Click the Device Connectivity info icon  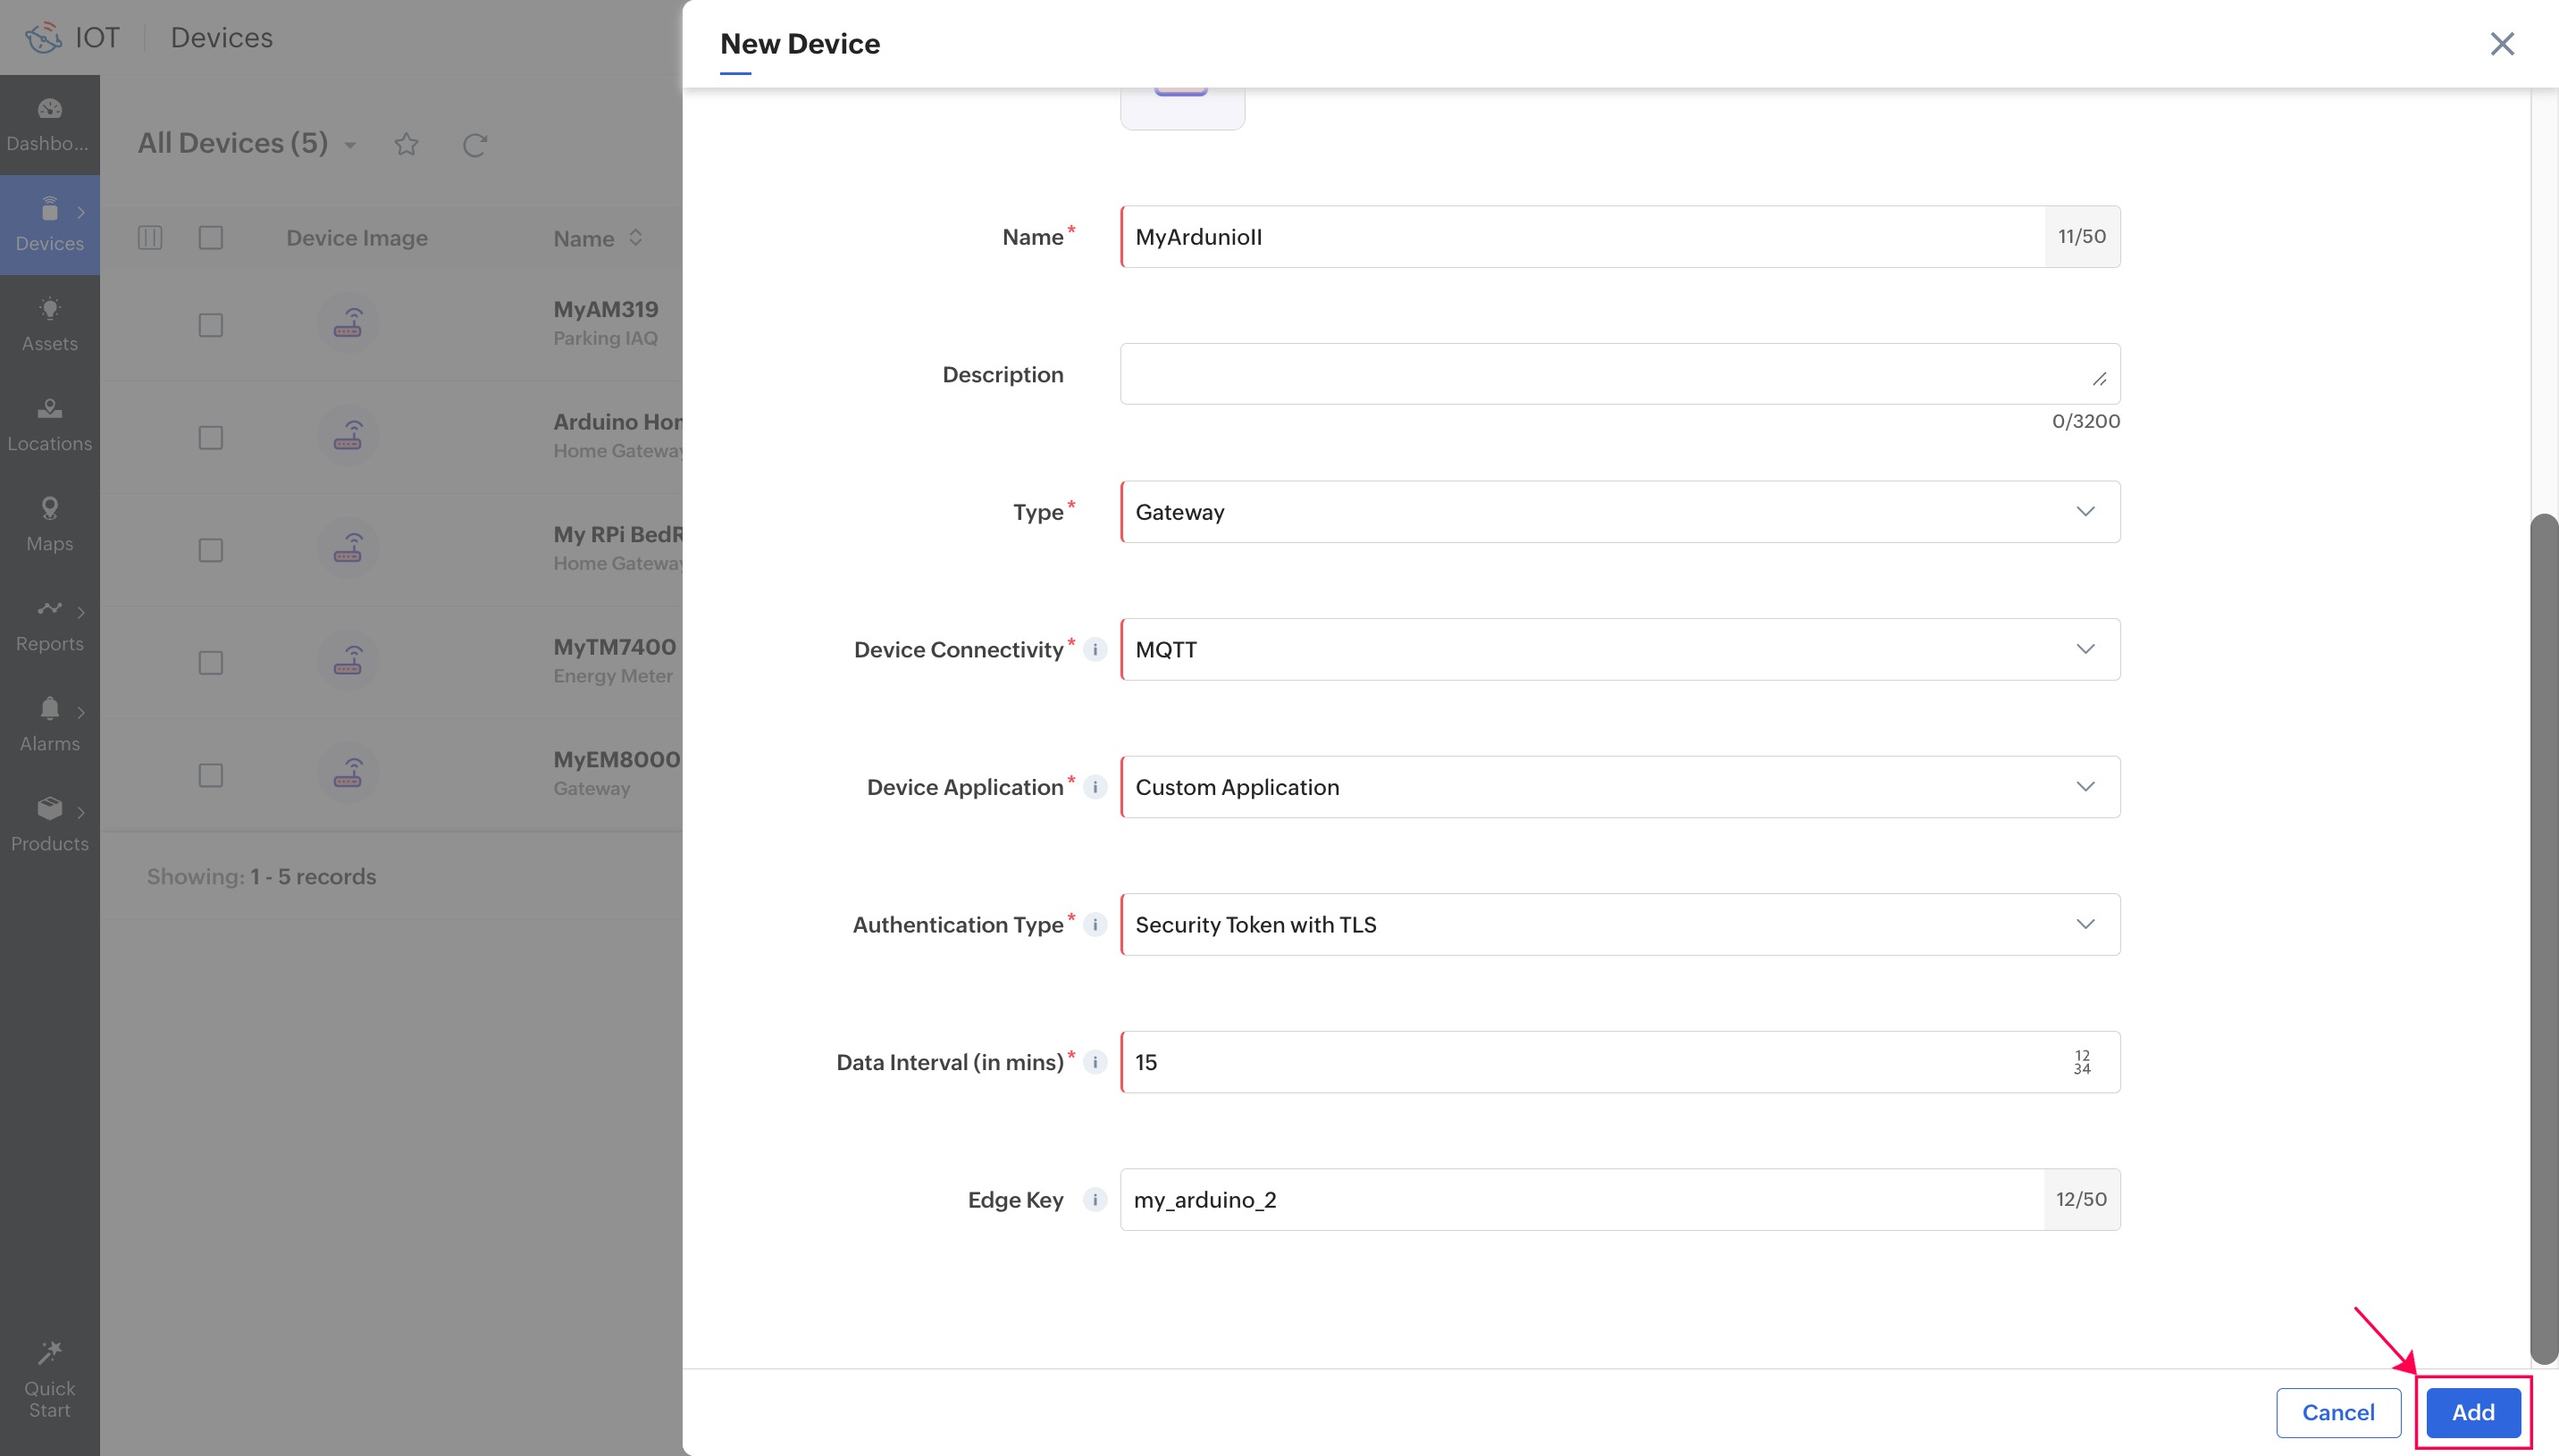point(1095,649)
